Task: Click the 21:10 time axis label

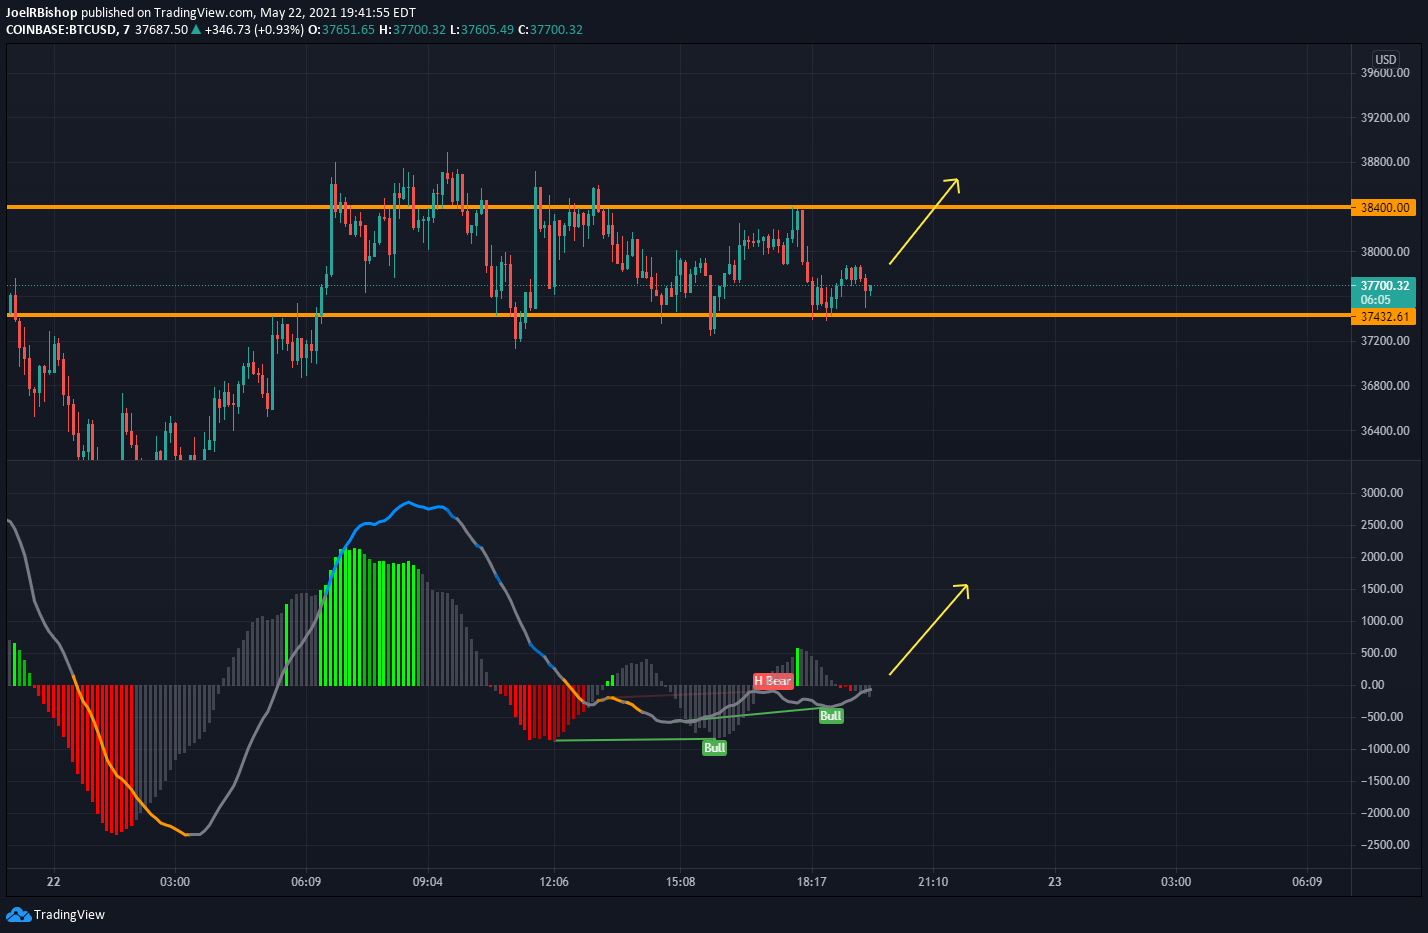Action: click(933, 882)
